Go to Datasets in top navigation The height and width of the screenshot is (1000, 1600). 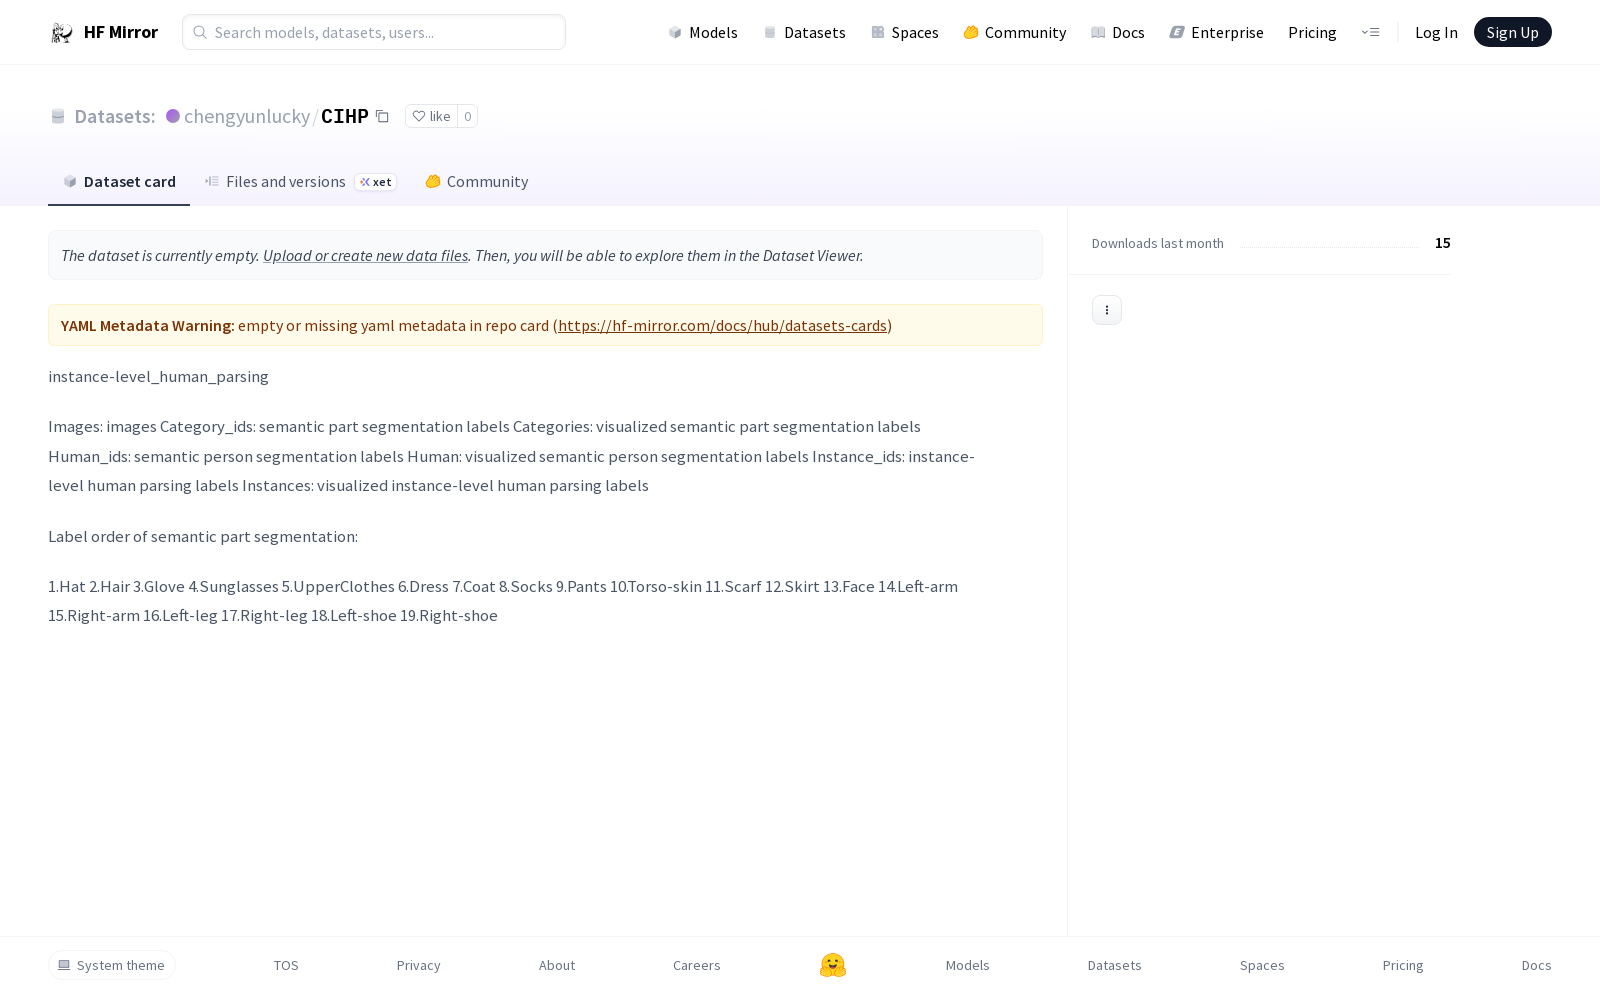[804, 32]
